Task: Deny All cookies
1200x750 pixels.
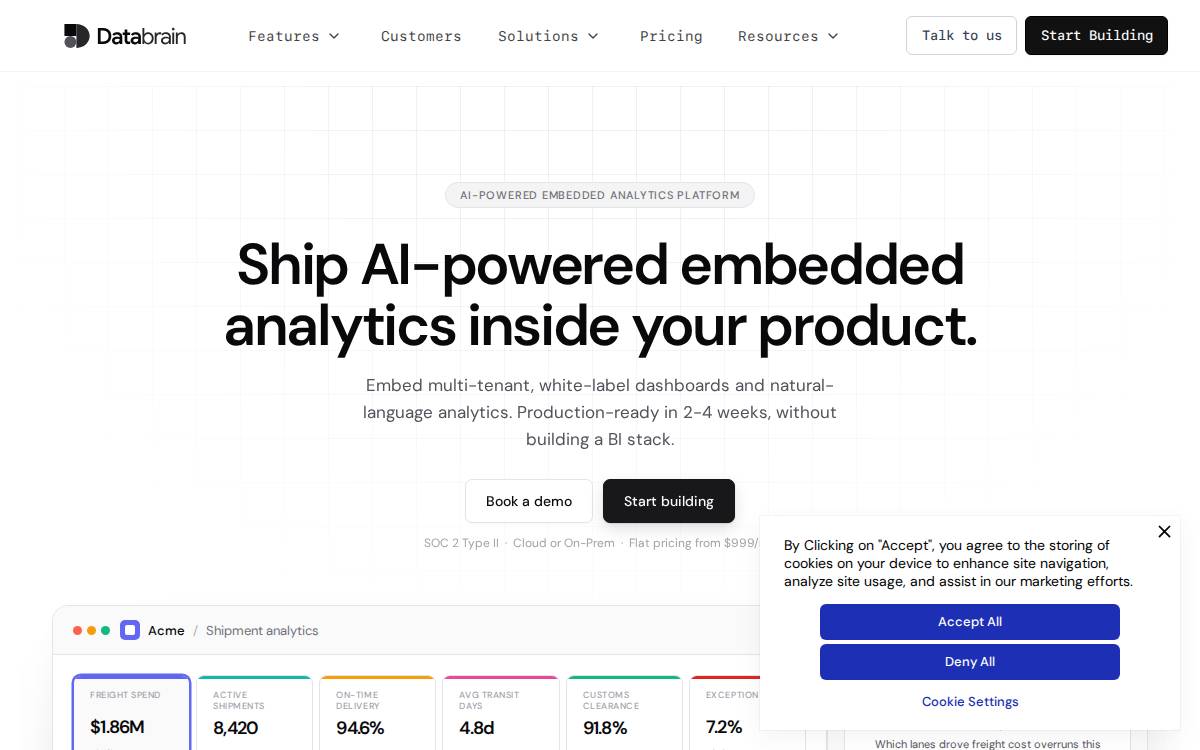Action: tap(970, 662)
